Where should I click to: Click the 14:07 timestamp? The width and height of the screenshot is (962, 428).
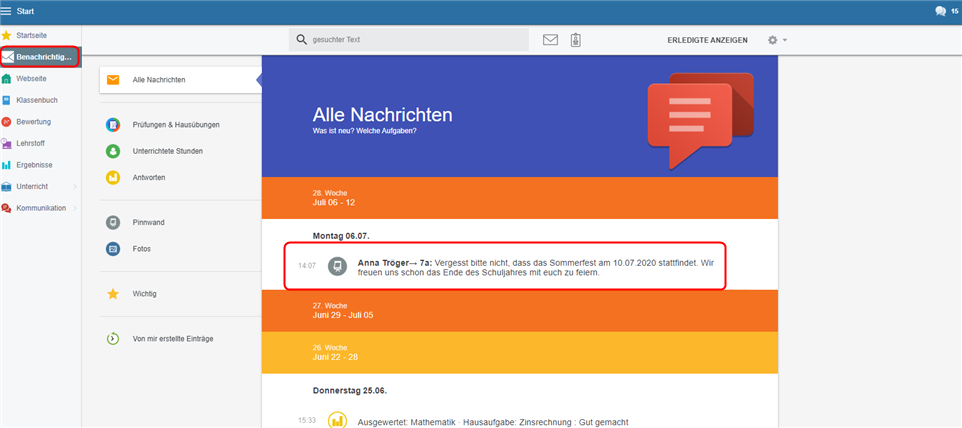click(307, 266)
